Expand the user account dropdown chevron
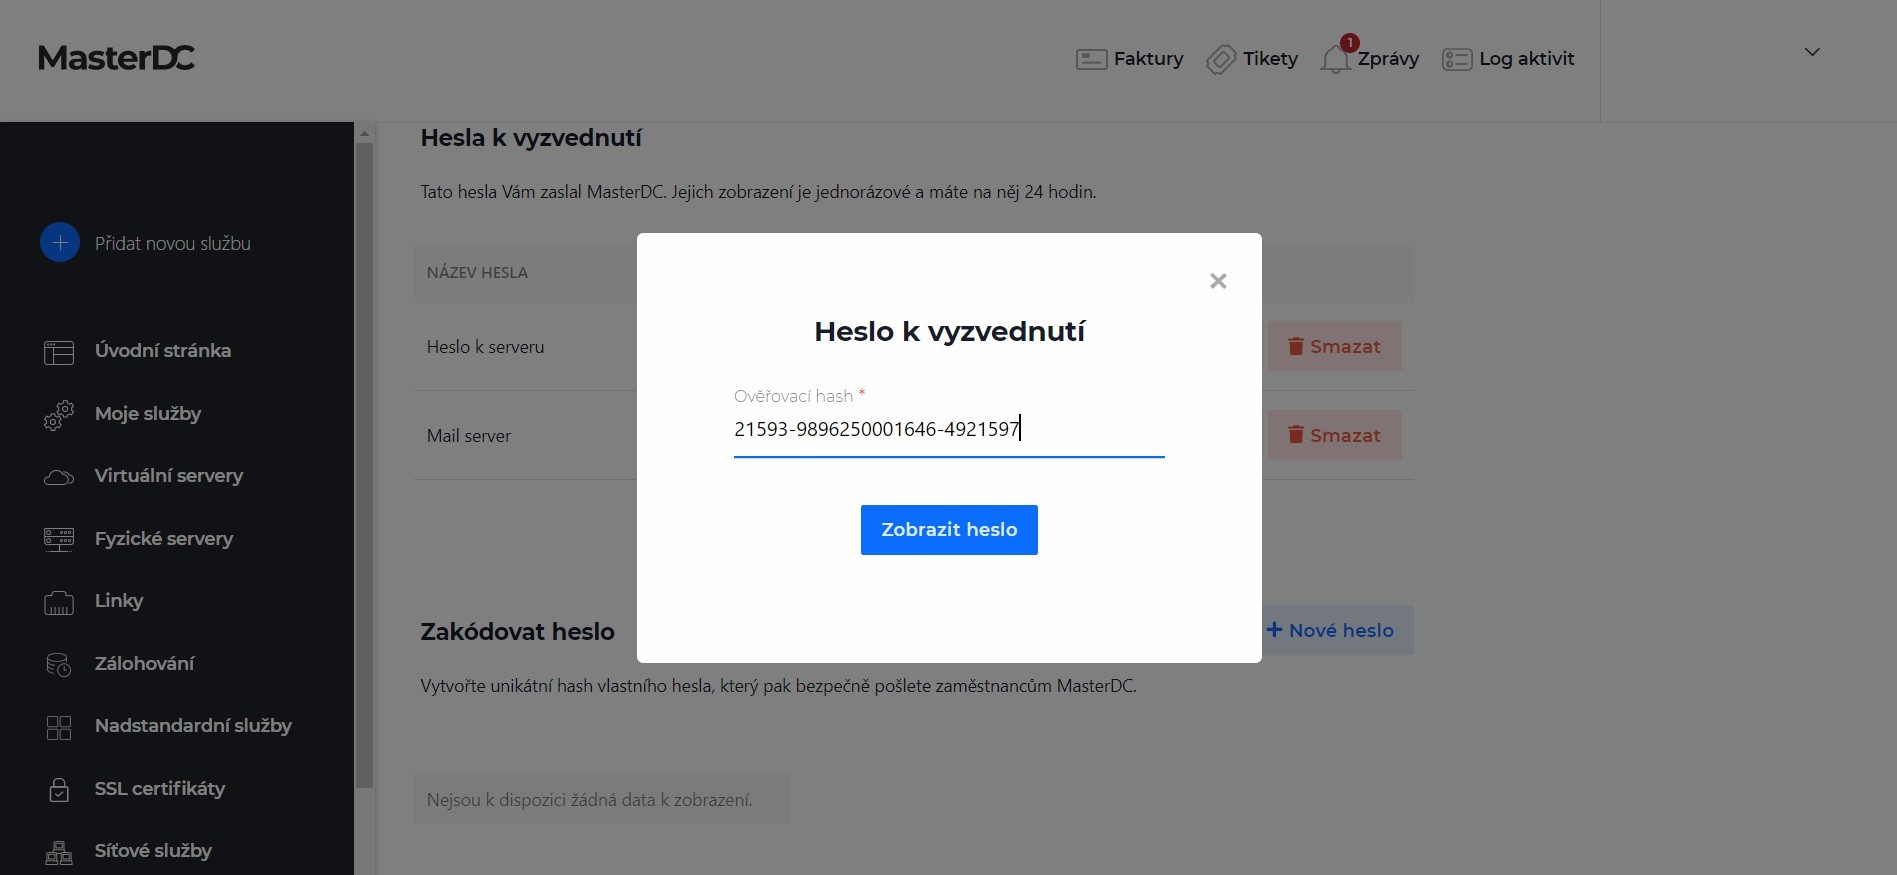Screen dimensions: 1897x875 coord(1812,52)
